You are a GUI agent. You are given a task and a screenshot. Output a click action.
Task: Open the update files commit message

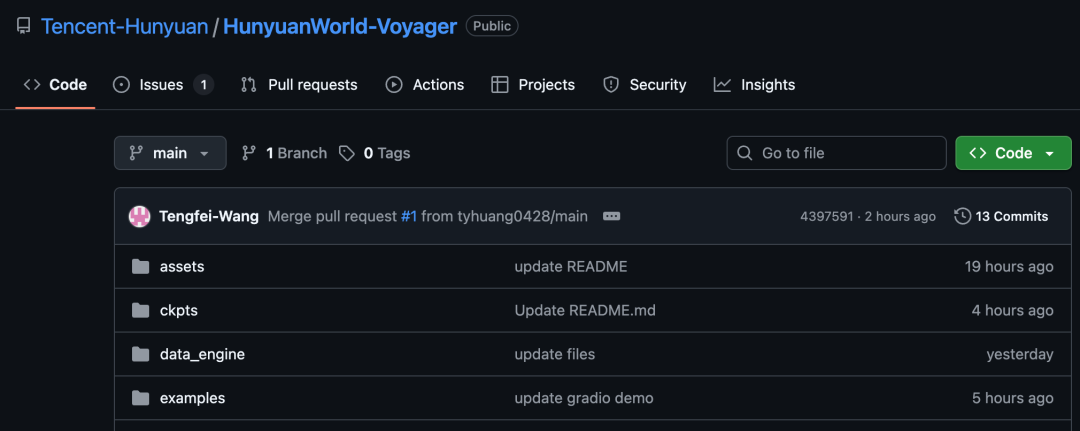(x=554, y=355)
